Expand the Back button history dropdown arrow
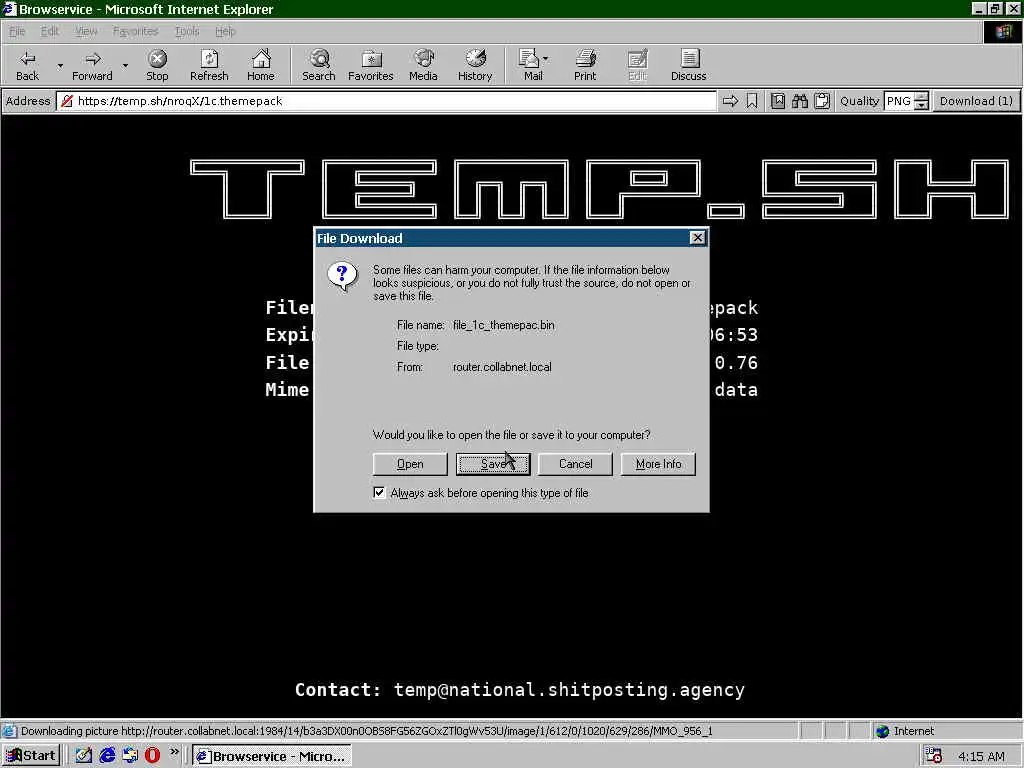The width and height of the screenshot is (1024, 768). [x=60, y=65]
